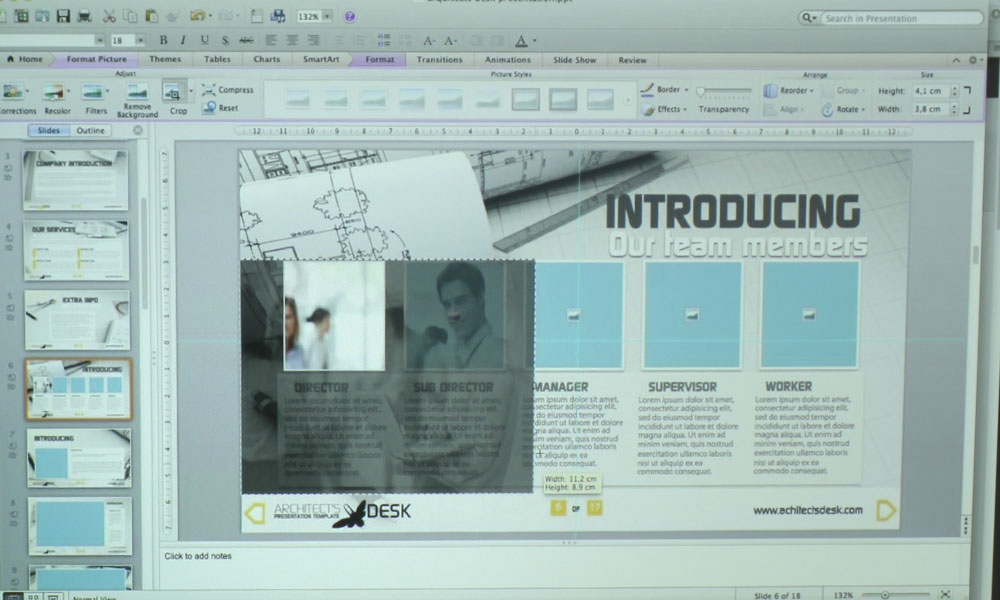Select the EXTRA INFO slide thumbnail
The width and height of the screenshot is (1000, 600).
tap(77, 320)
